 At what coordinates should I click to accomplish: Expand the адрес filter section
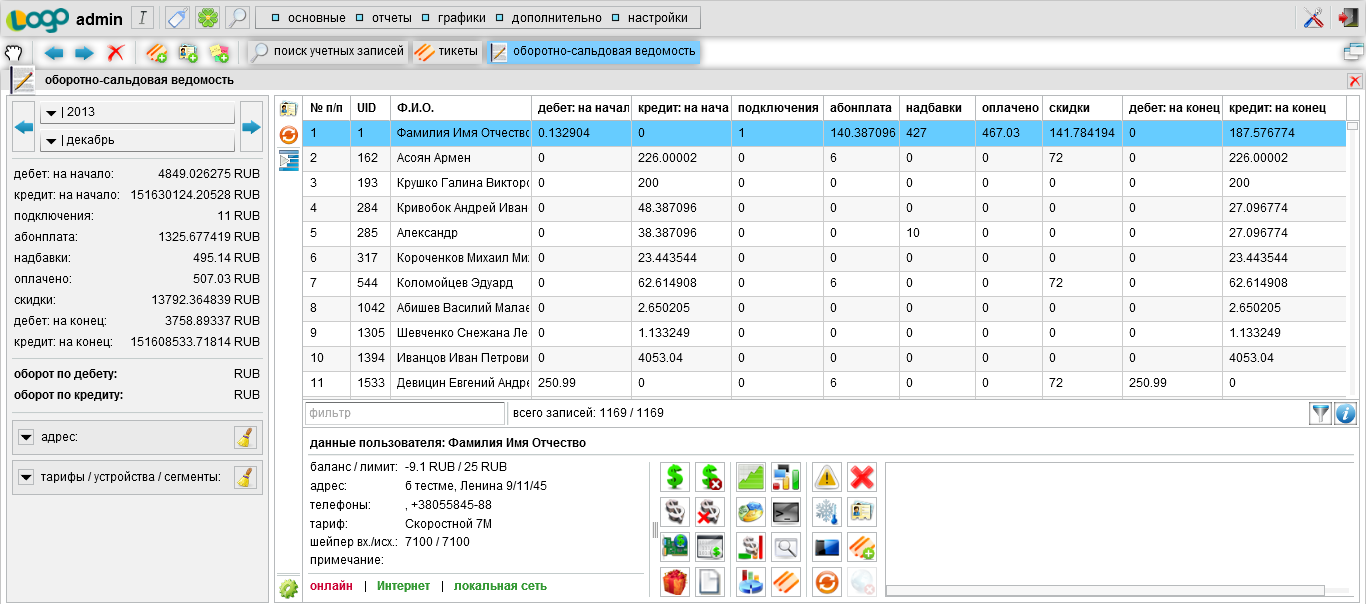tap(26, 437)
